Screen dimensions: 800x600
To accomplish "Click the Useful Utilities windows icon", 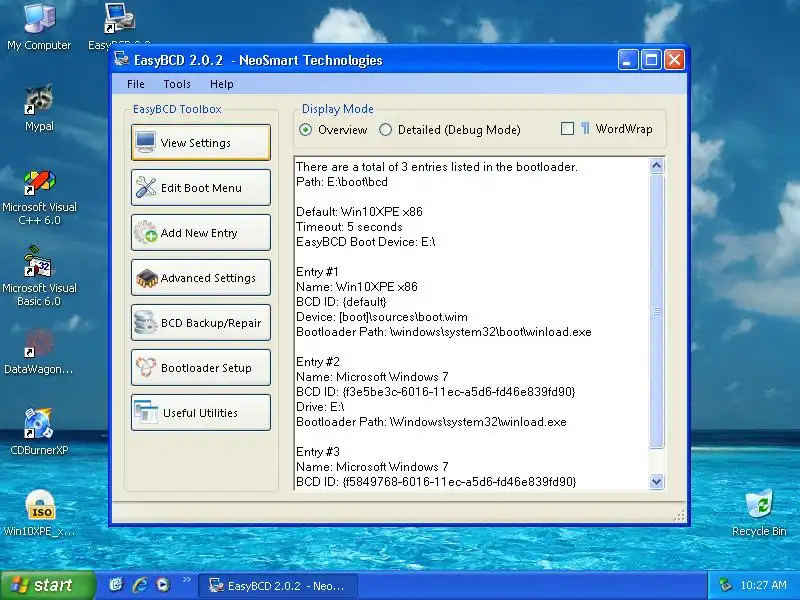I will click(x=146, y=412).
